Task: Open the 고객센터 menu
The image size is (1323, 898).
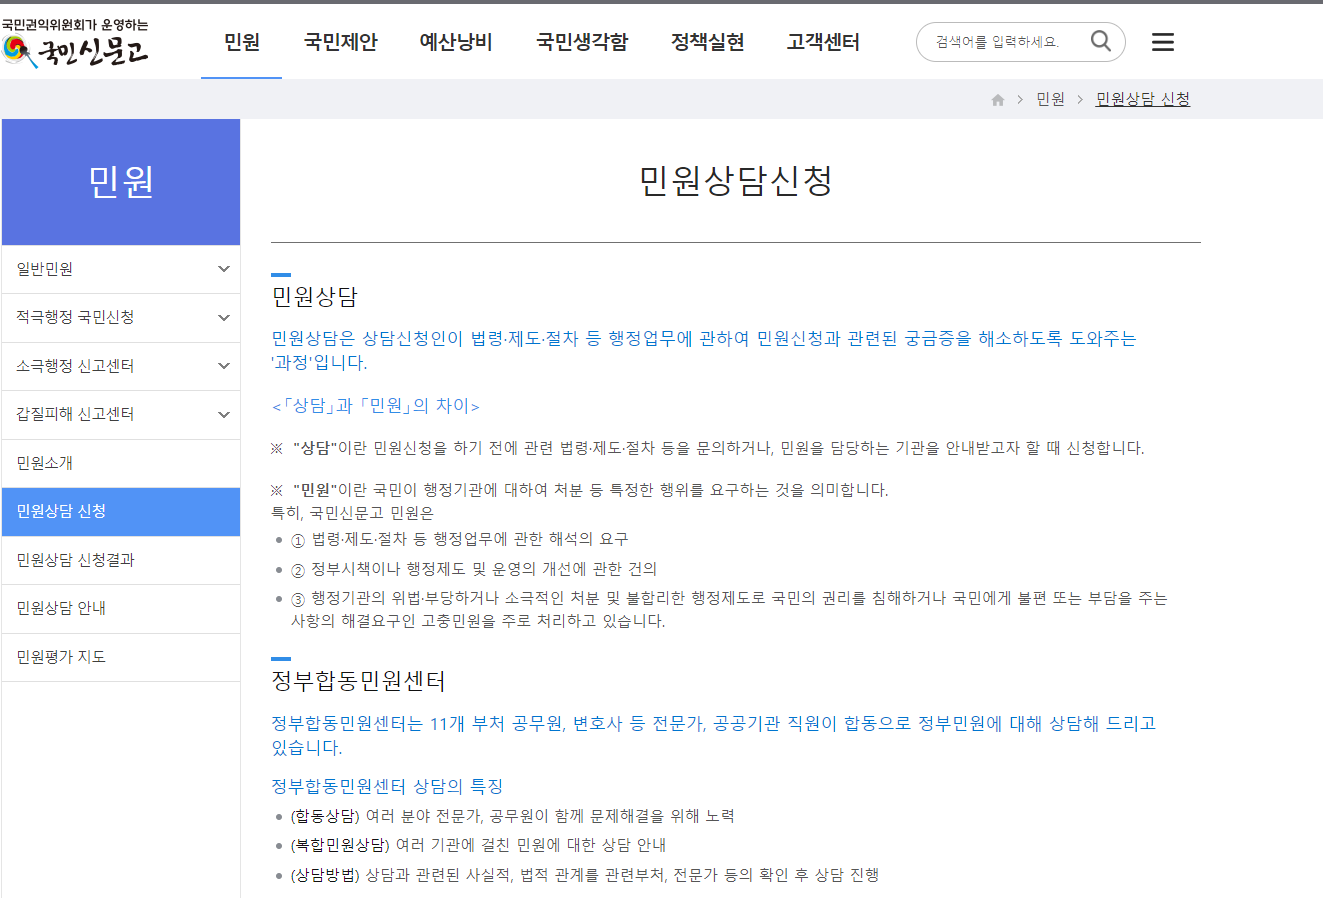Action: [822, 41]
